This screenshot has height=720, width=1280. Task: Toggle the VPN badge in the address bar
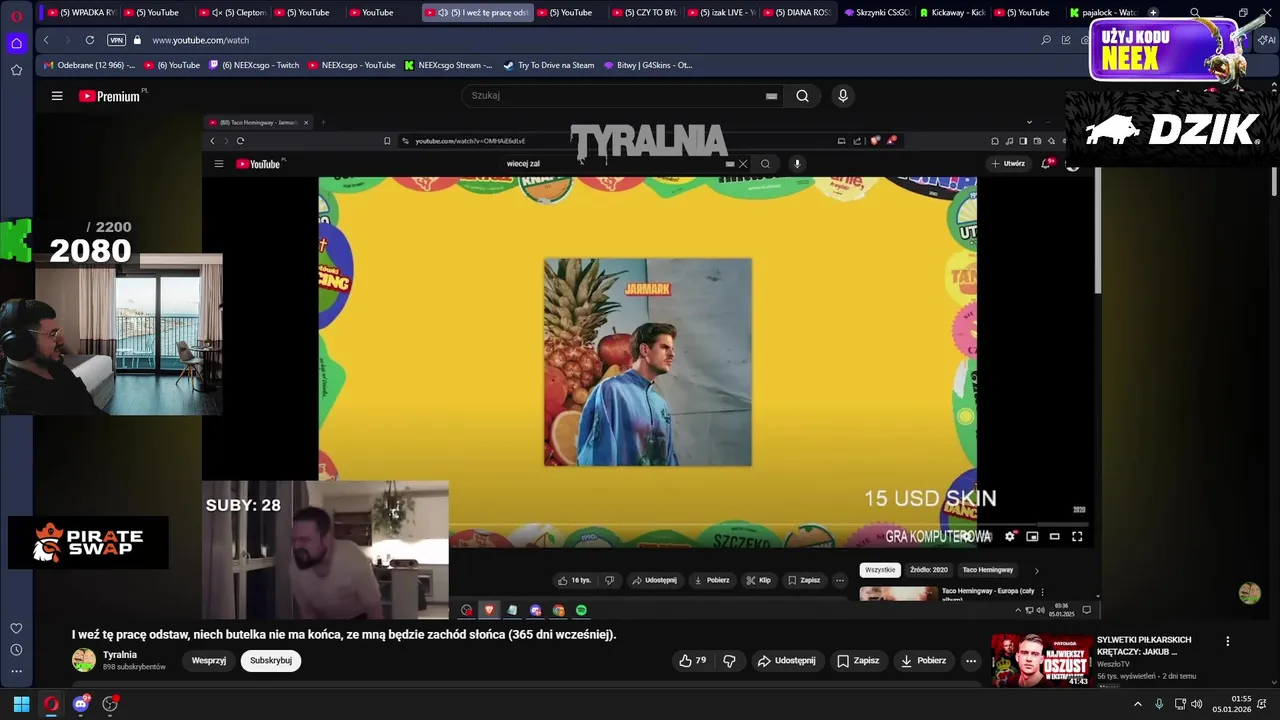116,40
